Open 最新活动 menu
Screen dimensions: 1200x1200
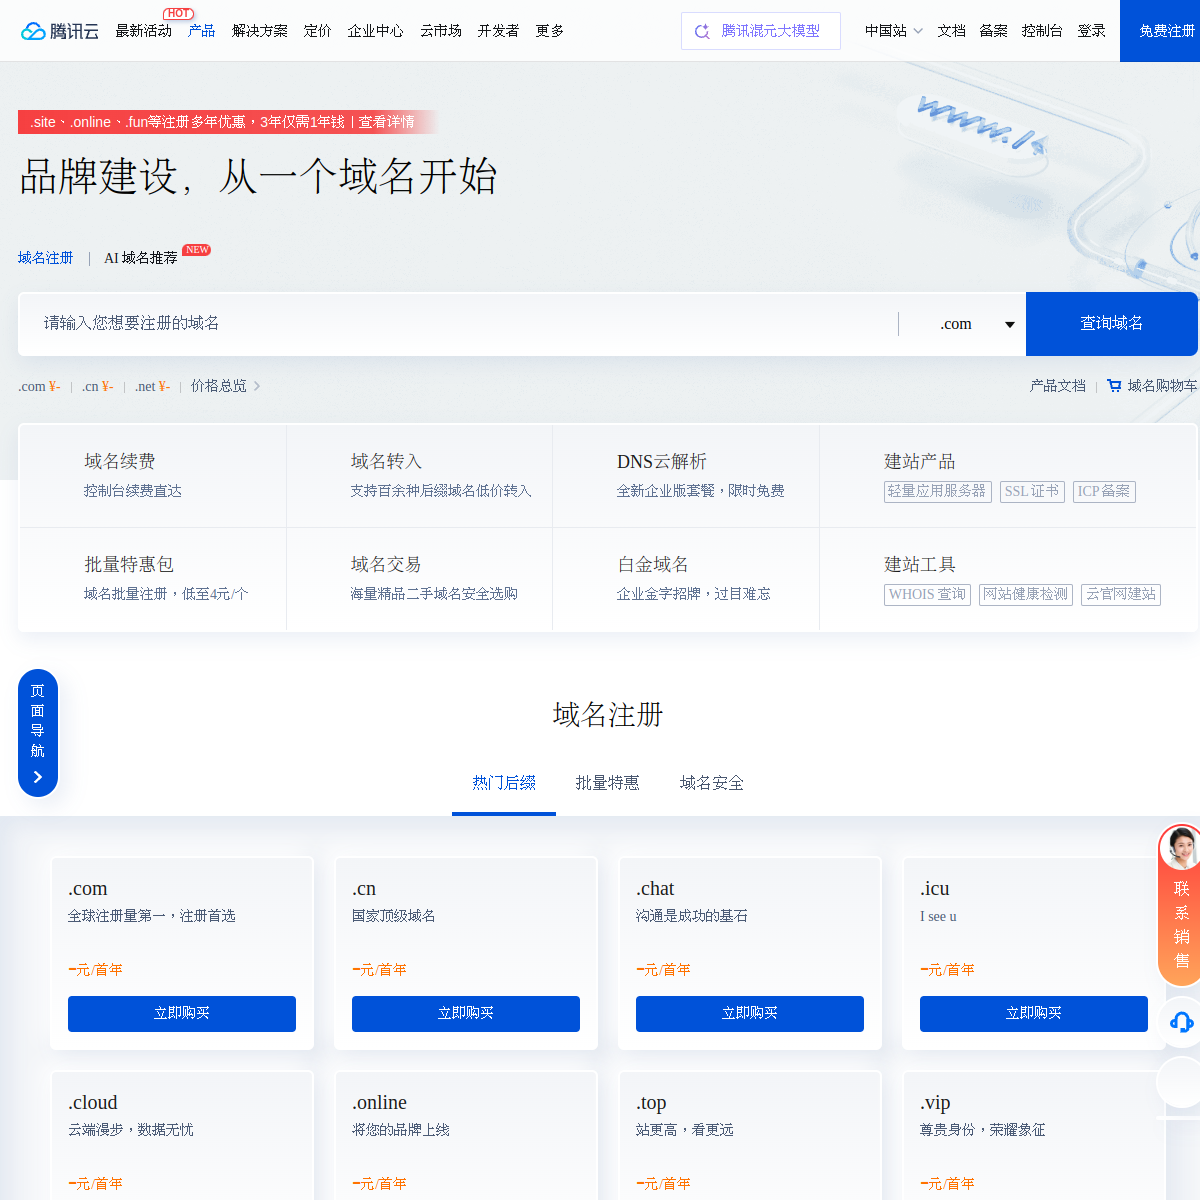pos(143,31)
